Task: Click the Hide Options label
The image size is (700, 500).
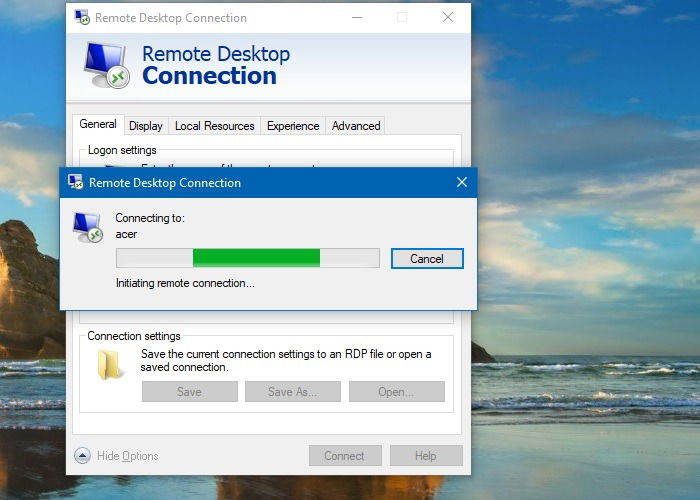Action: 128,456
